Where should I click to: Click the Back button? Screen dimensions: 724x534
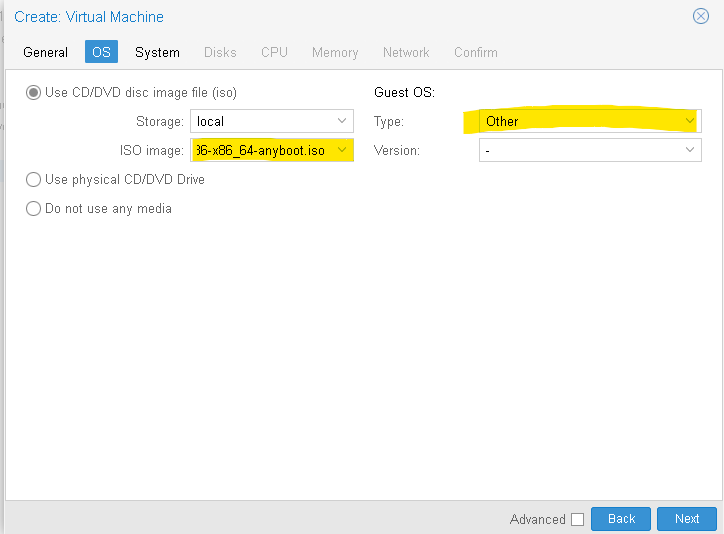click(x=621, y=519)
